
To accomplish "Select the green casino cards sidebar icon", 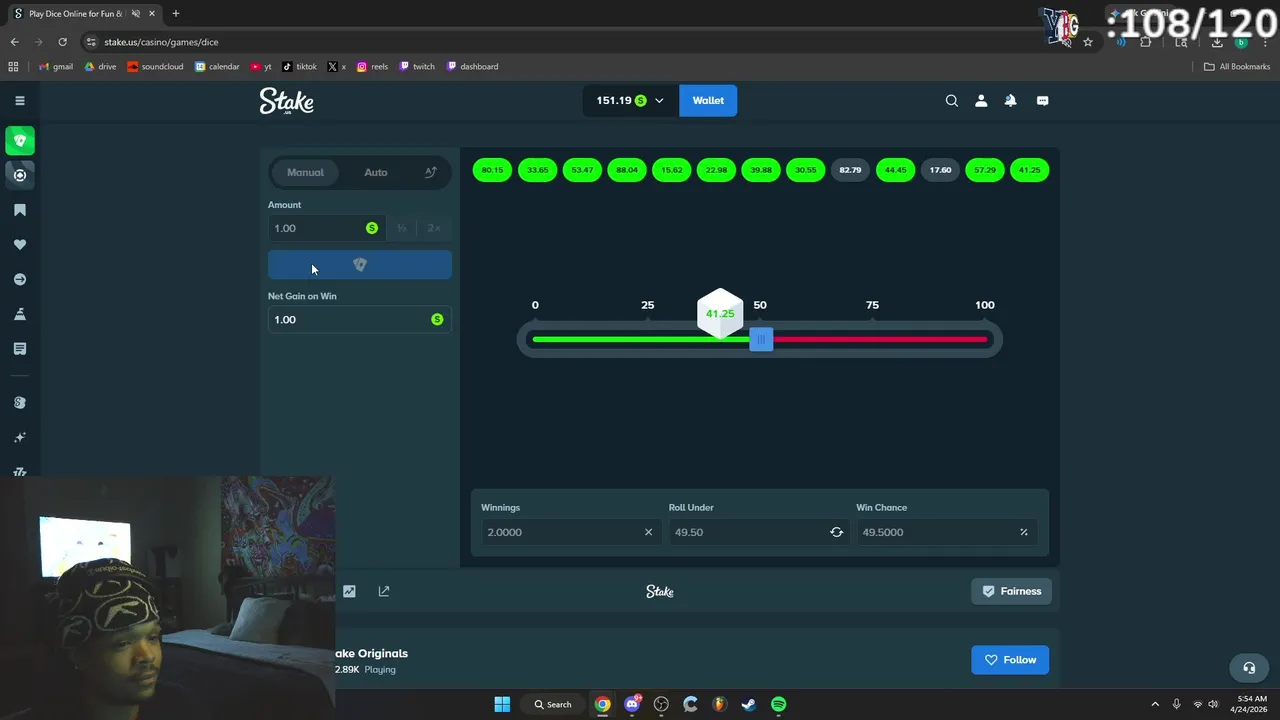I will point(20,140).
